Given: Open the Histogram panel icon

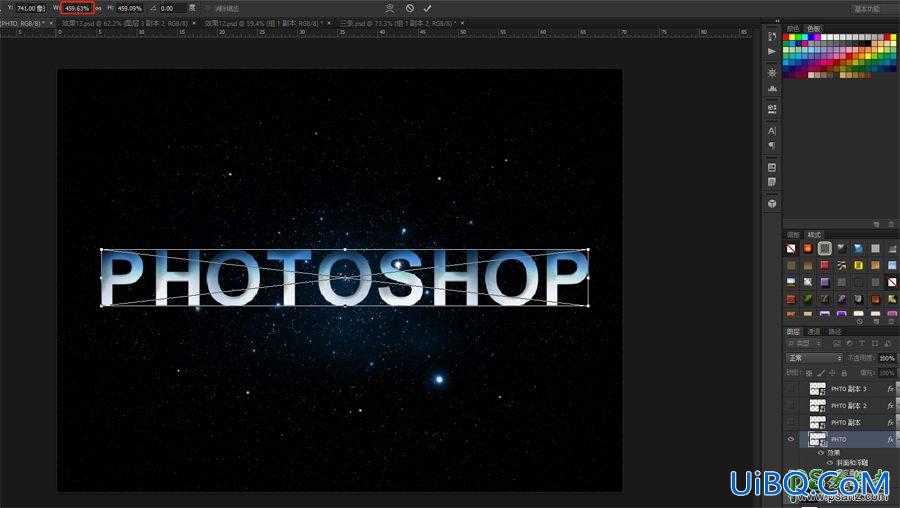Looking at the screenshot, I should 772,88.
